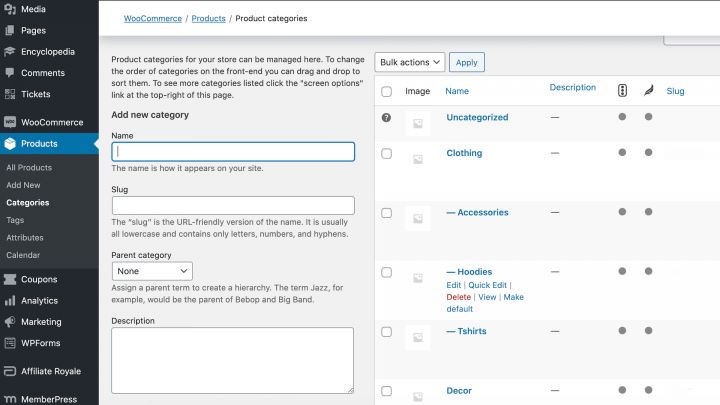Go to Tags submenu item
The image size is (720, 405).
point(15,220)
